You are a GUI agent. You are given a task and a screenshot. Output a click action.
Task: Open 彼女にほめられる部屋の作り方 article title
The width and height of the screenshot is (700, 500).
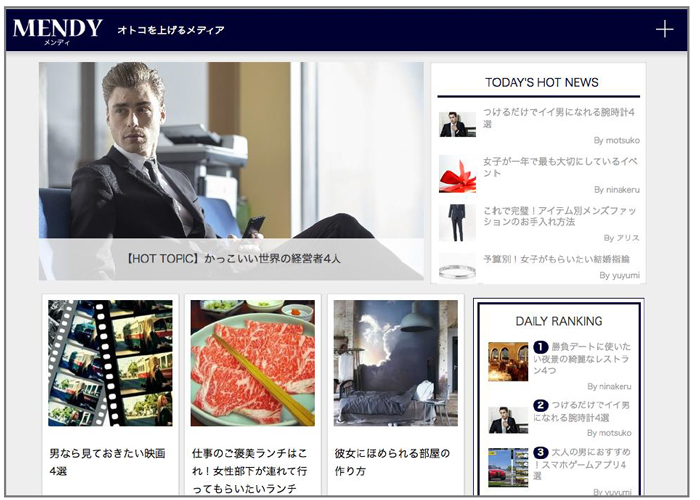pyautogui.click(x=392, y=462)
